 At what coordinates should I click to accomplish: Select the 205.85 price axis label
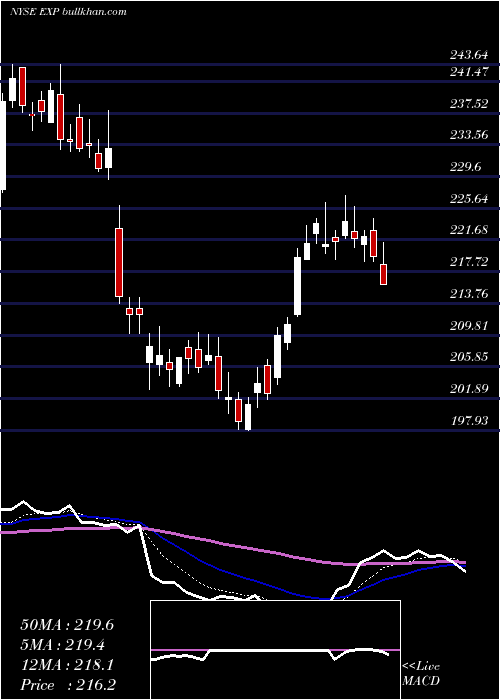pos(469,357)
